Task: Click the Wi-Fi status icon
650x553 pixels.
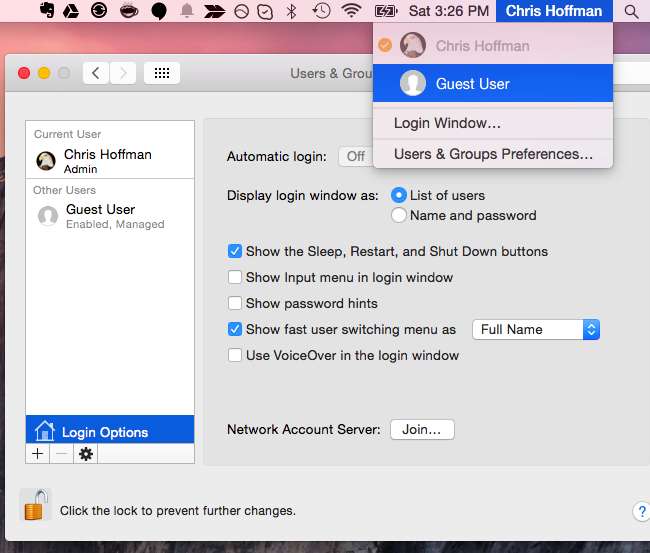Action: [x=351, y=11]
